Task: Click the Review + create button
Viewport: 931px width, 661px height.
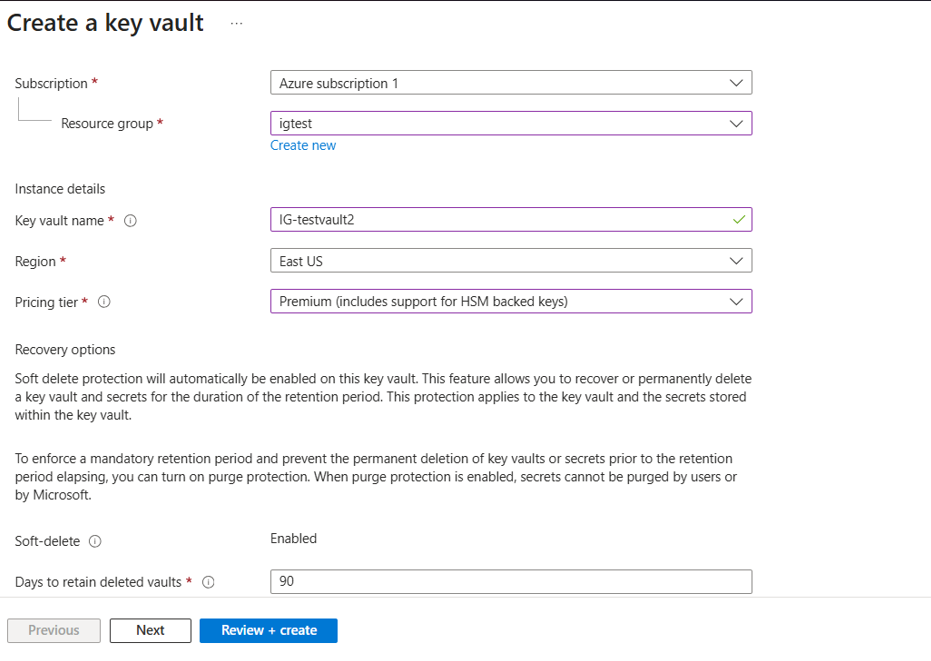Action: (x=268, y=630)
